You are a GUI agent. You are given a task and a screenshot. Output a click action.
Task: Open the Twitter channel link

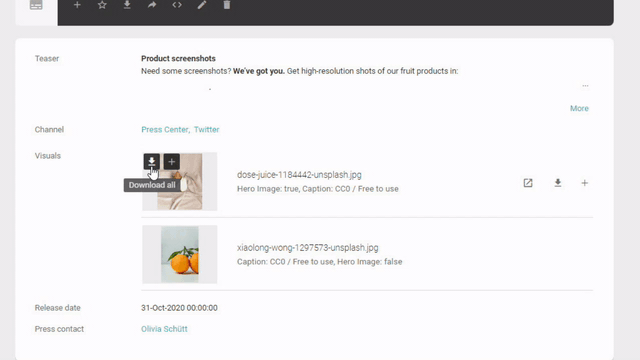point(207,129)
